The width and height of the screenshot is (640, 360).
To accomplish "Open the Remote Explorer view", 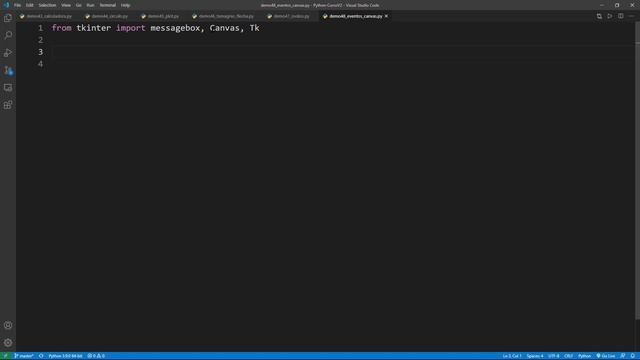I will click(x=8, y=88).
